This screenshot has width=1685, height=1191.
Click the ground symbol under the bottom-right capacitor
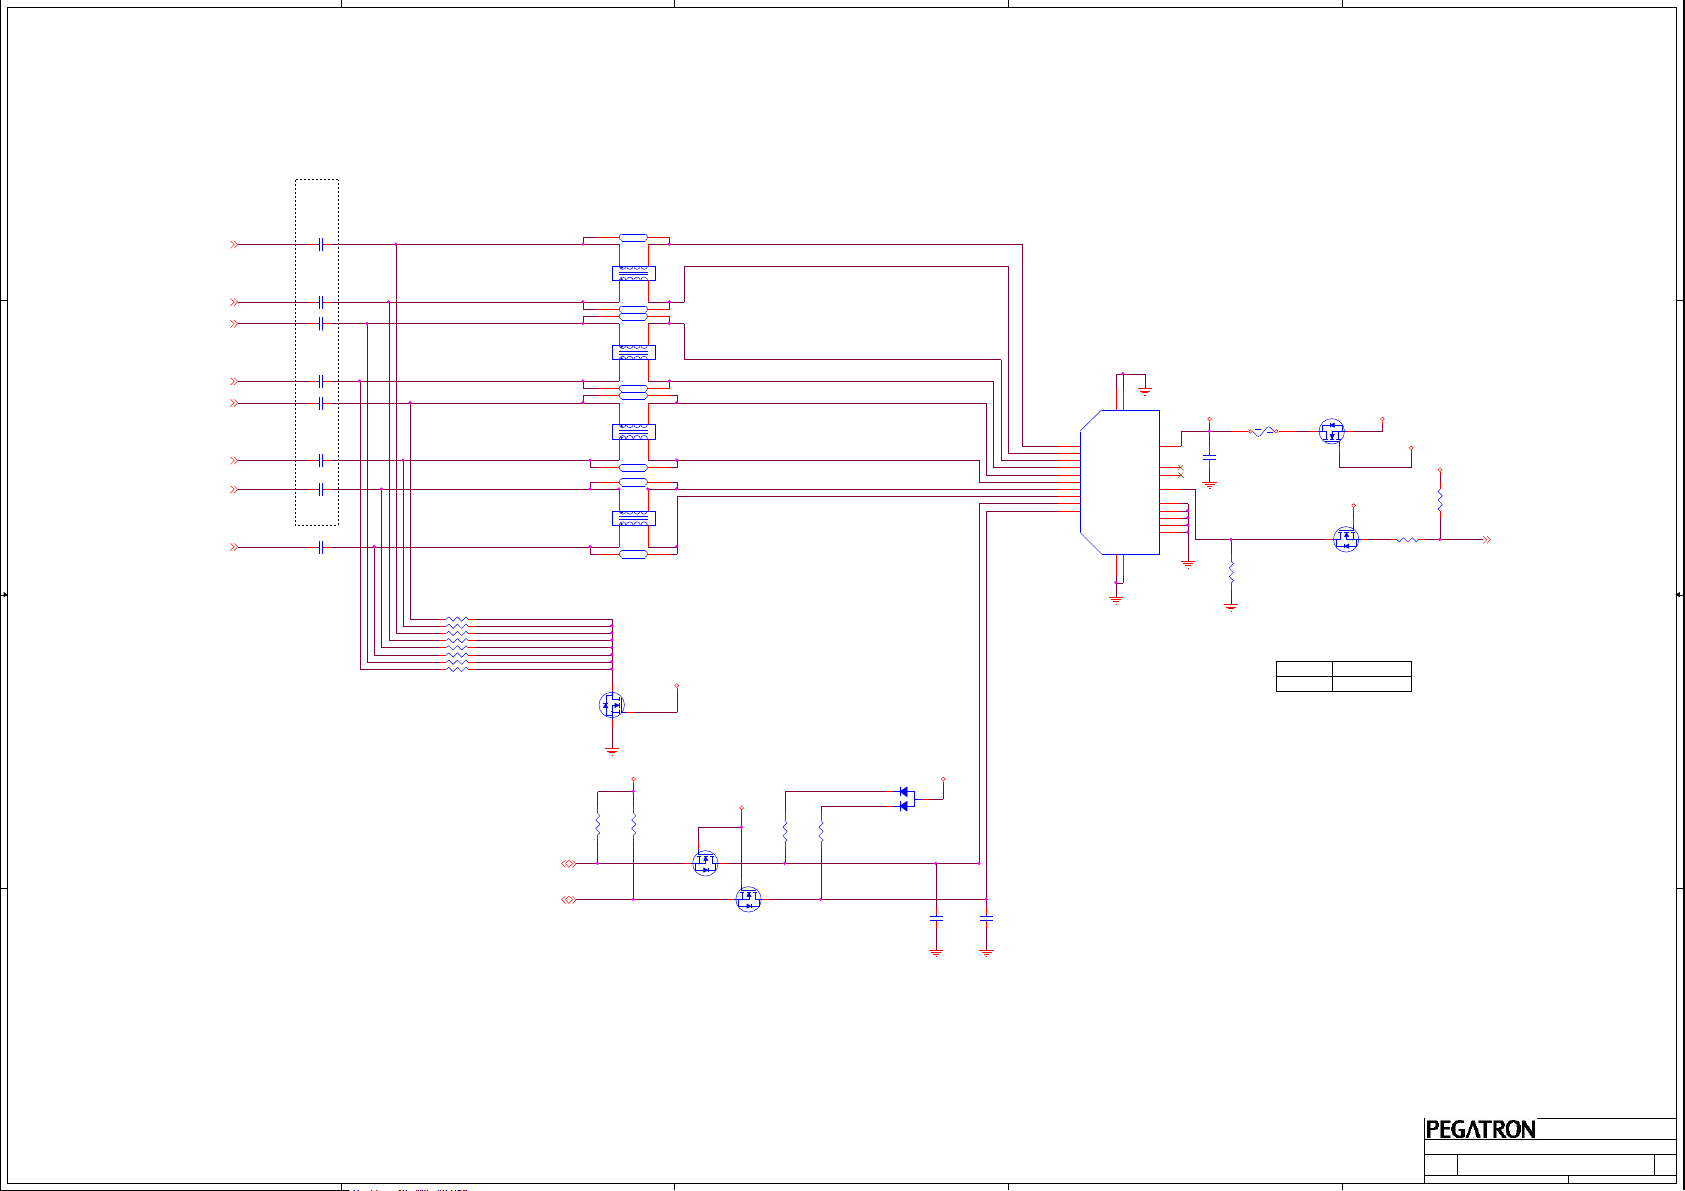[987, 952]
